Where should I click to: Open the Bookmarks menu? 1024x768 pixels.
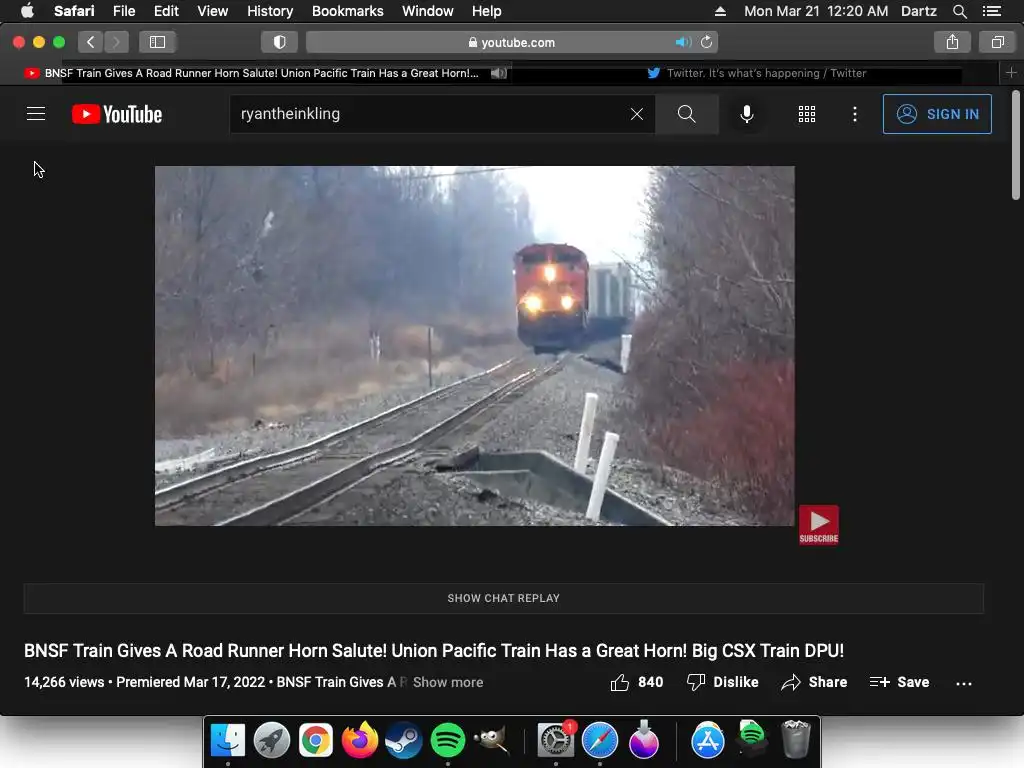(x=347, y=11)
